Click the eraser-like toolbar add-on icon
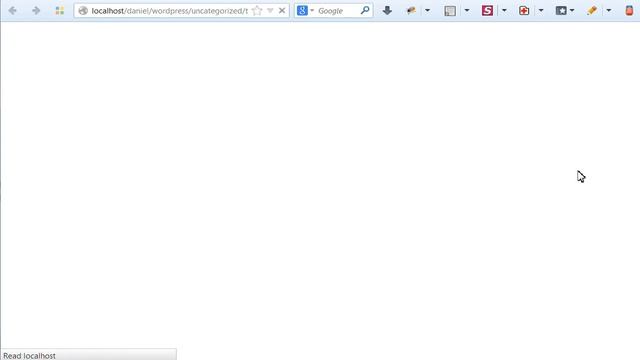Viewport: 640px width, 360px height. click(411, 11)
